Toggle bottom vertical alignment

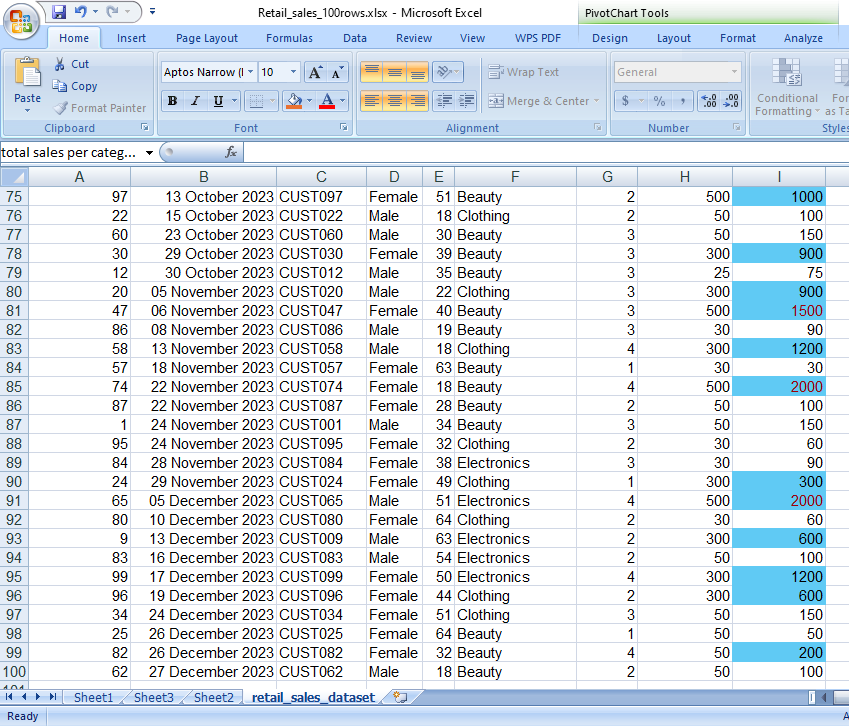coord(417,72)
